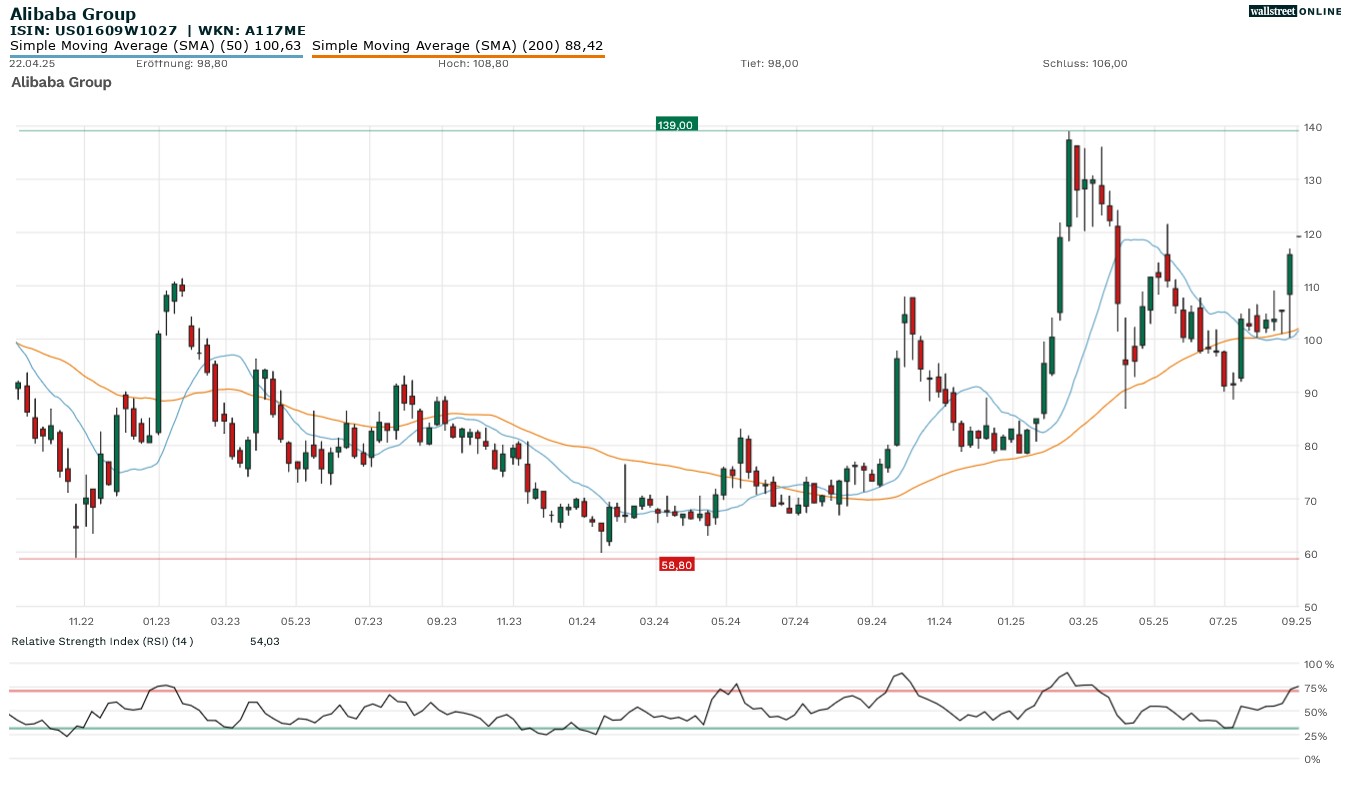This screenshot has height=786, width=1349.
Task: Click the RSI 75% axis label
Action: pyautogui.click(x=1315, y=689)
